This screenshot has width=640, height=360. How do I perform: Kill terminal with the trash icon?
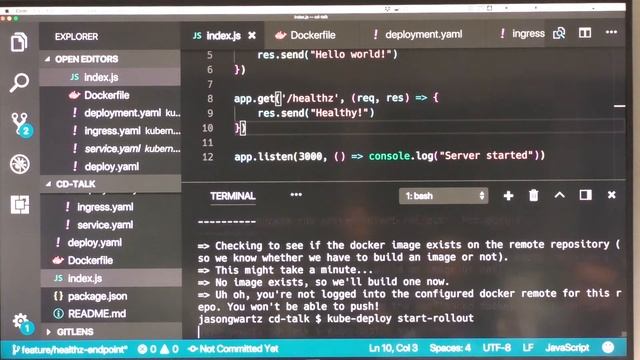pos(533,196)
